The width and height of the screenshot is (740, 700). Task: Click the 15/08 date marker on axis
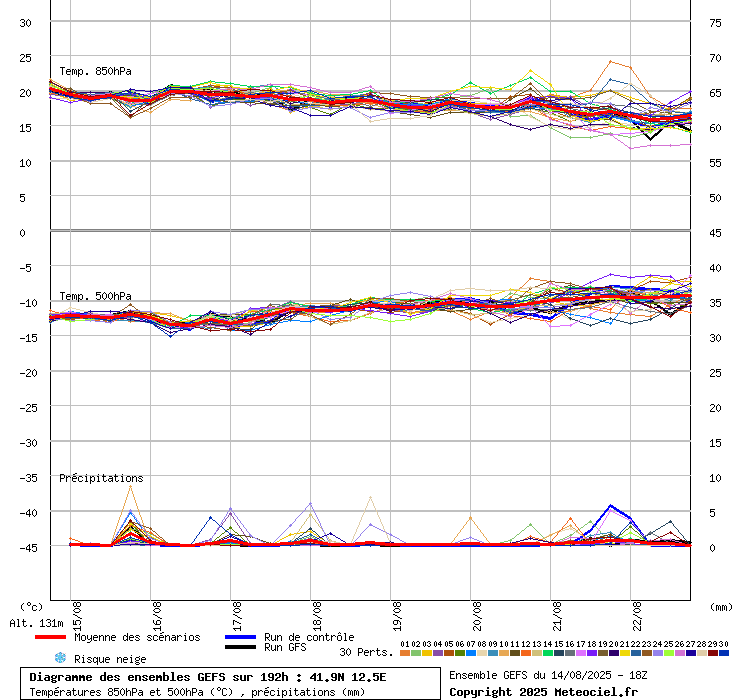coord(77,613)
